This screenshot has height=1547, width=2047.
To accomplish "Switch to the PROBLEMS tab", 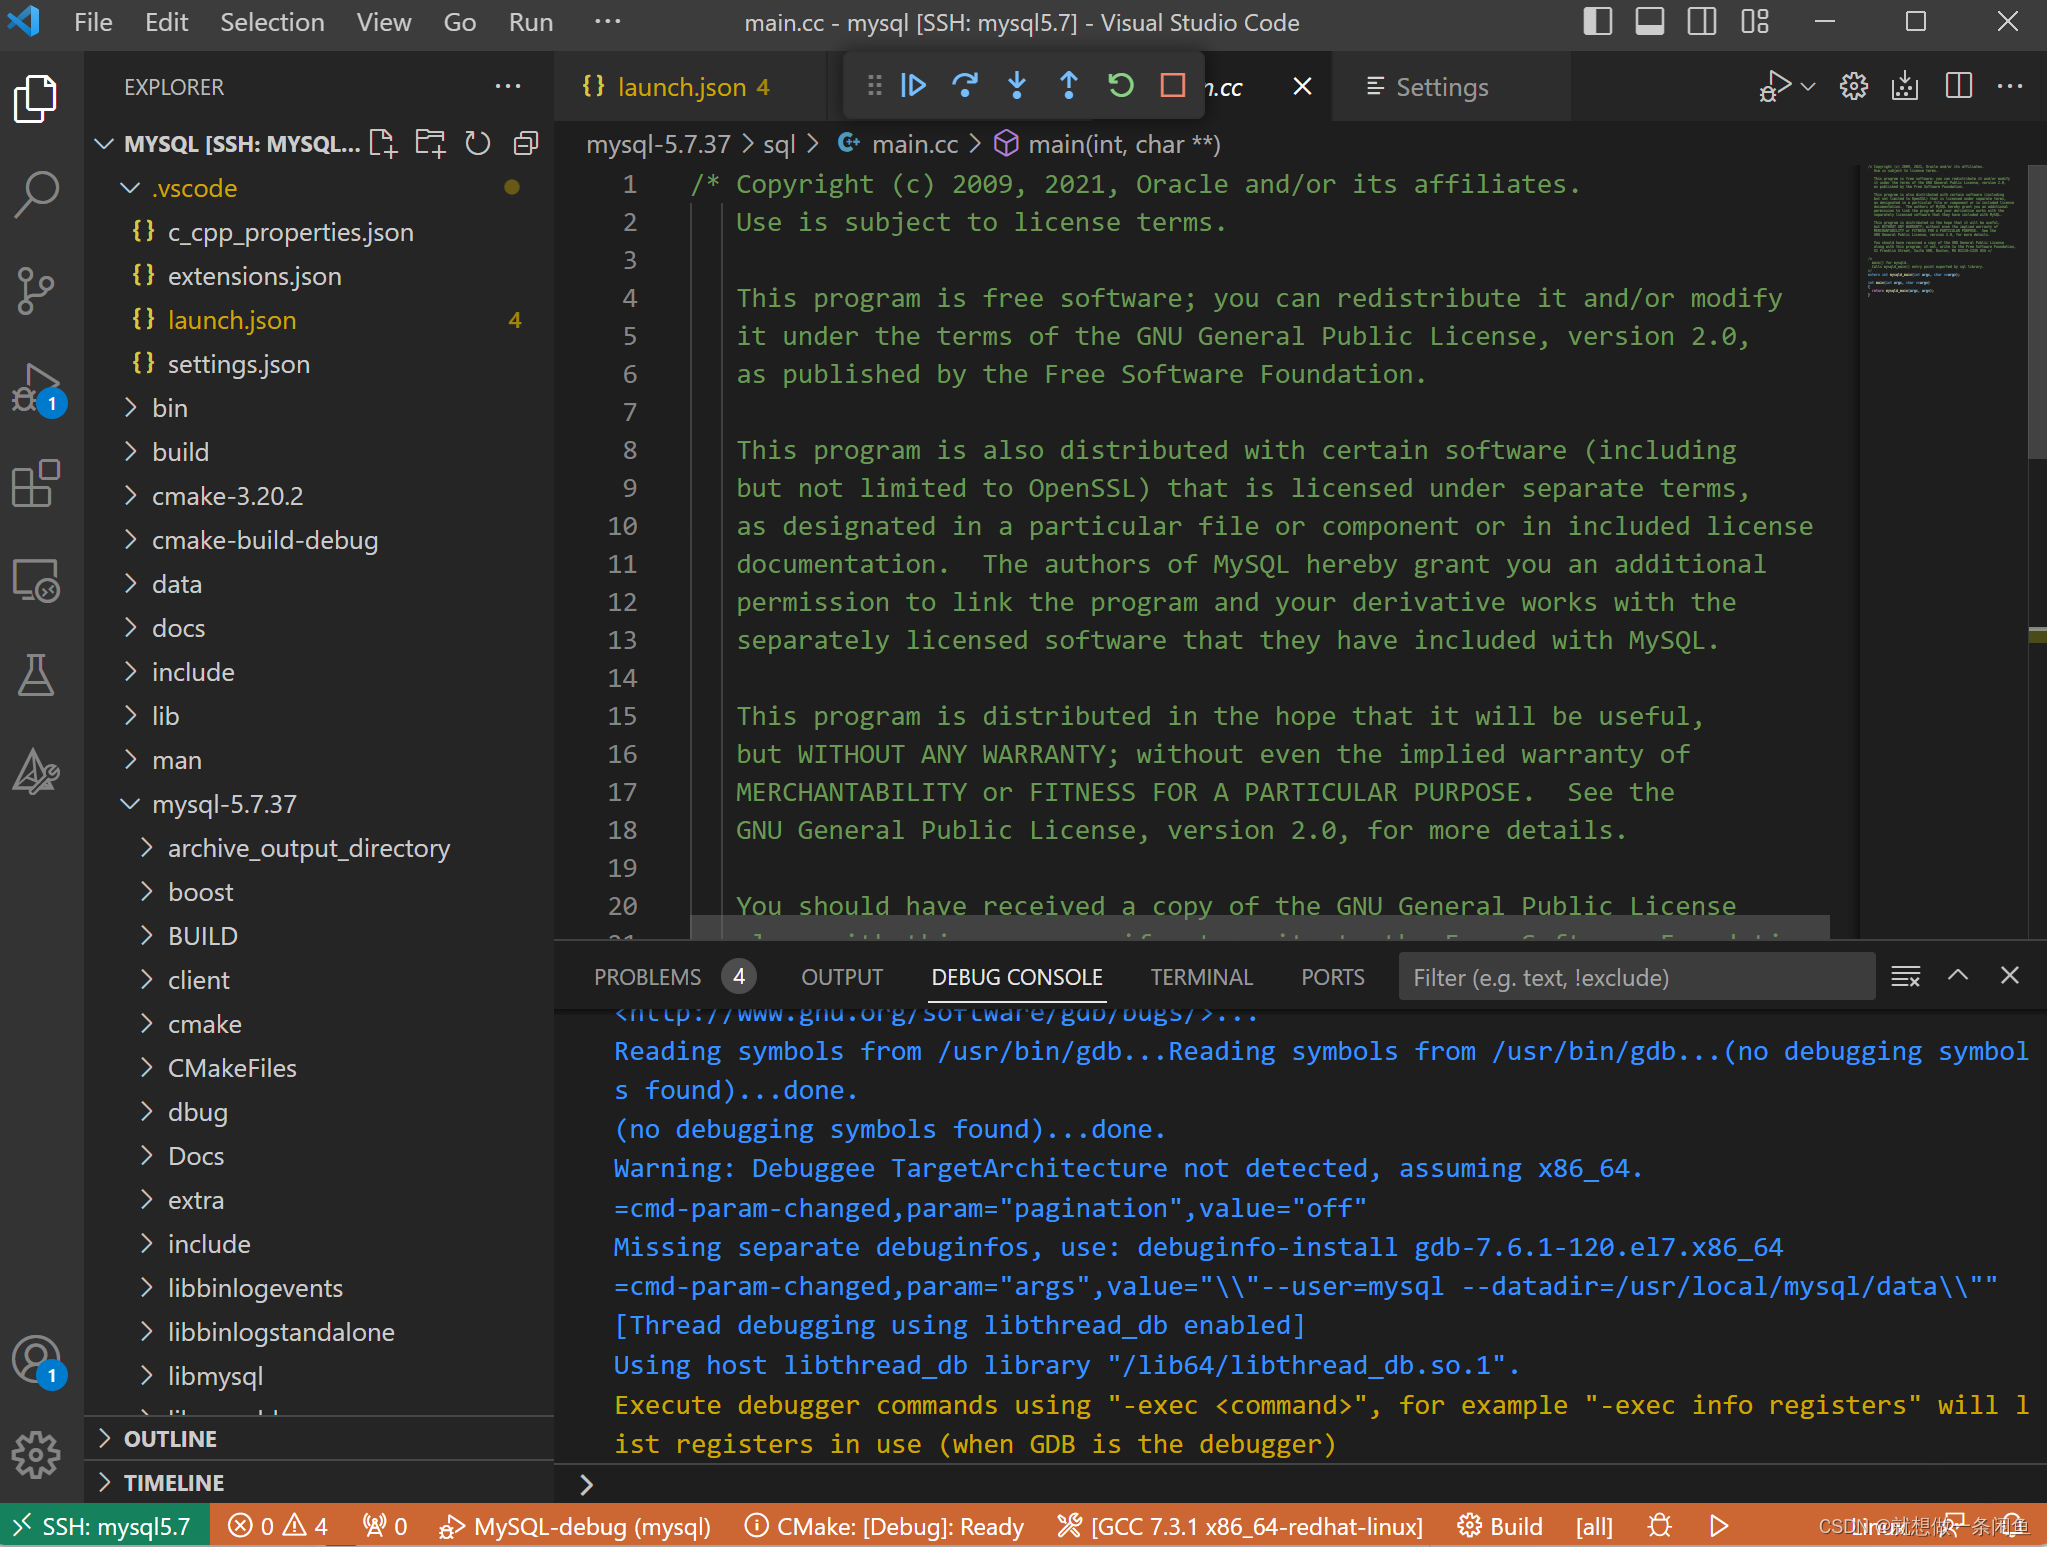I will coord(673,977).
